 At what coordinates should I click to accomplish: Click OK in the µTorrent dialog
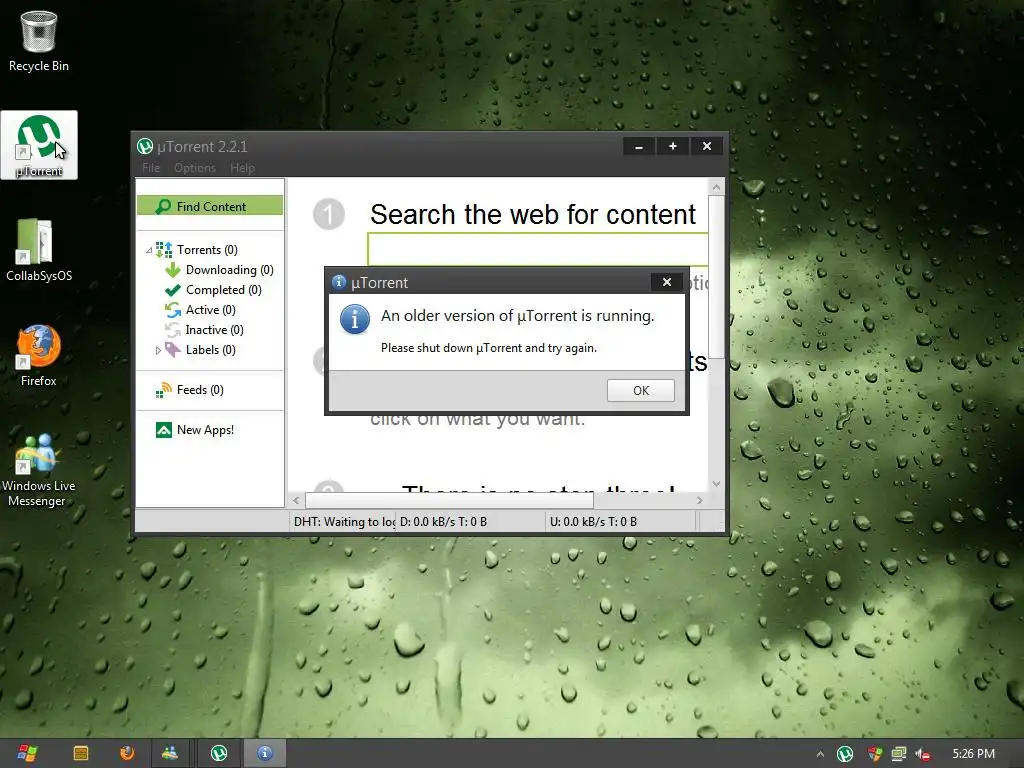tap(640, 391)
